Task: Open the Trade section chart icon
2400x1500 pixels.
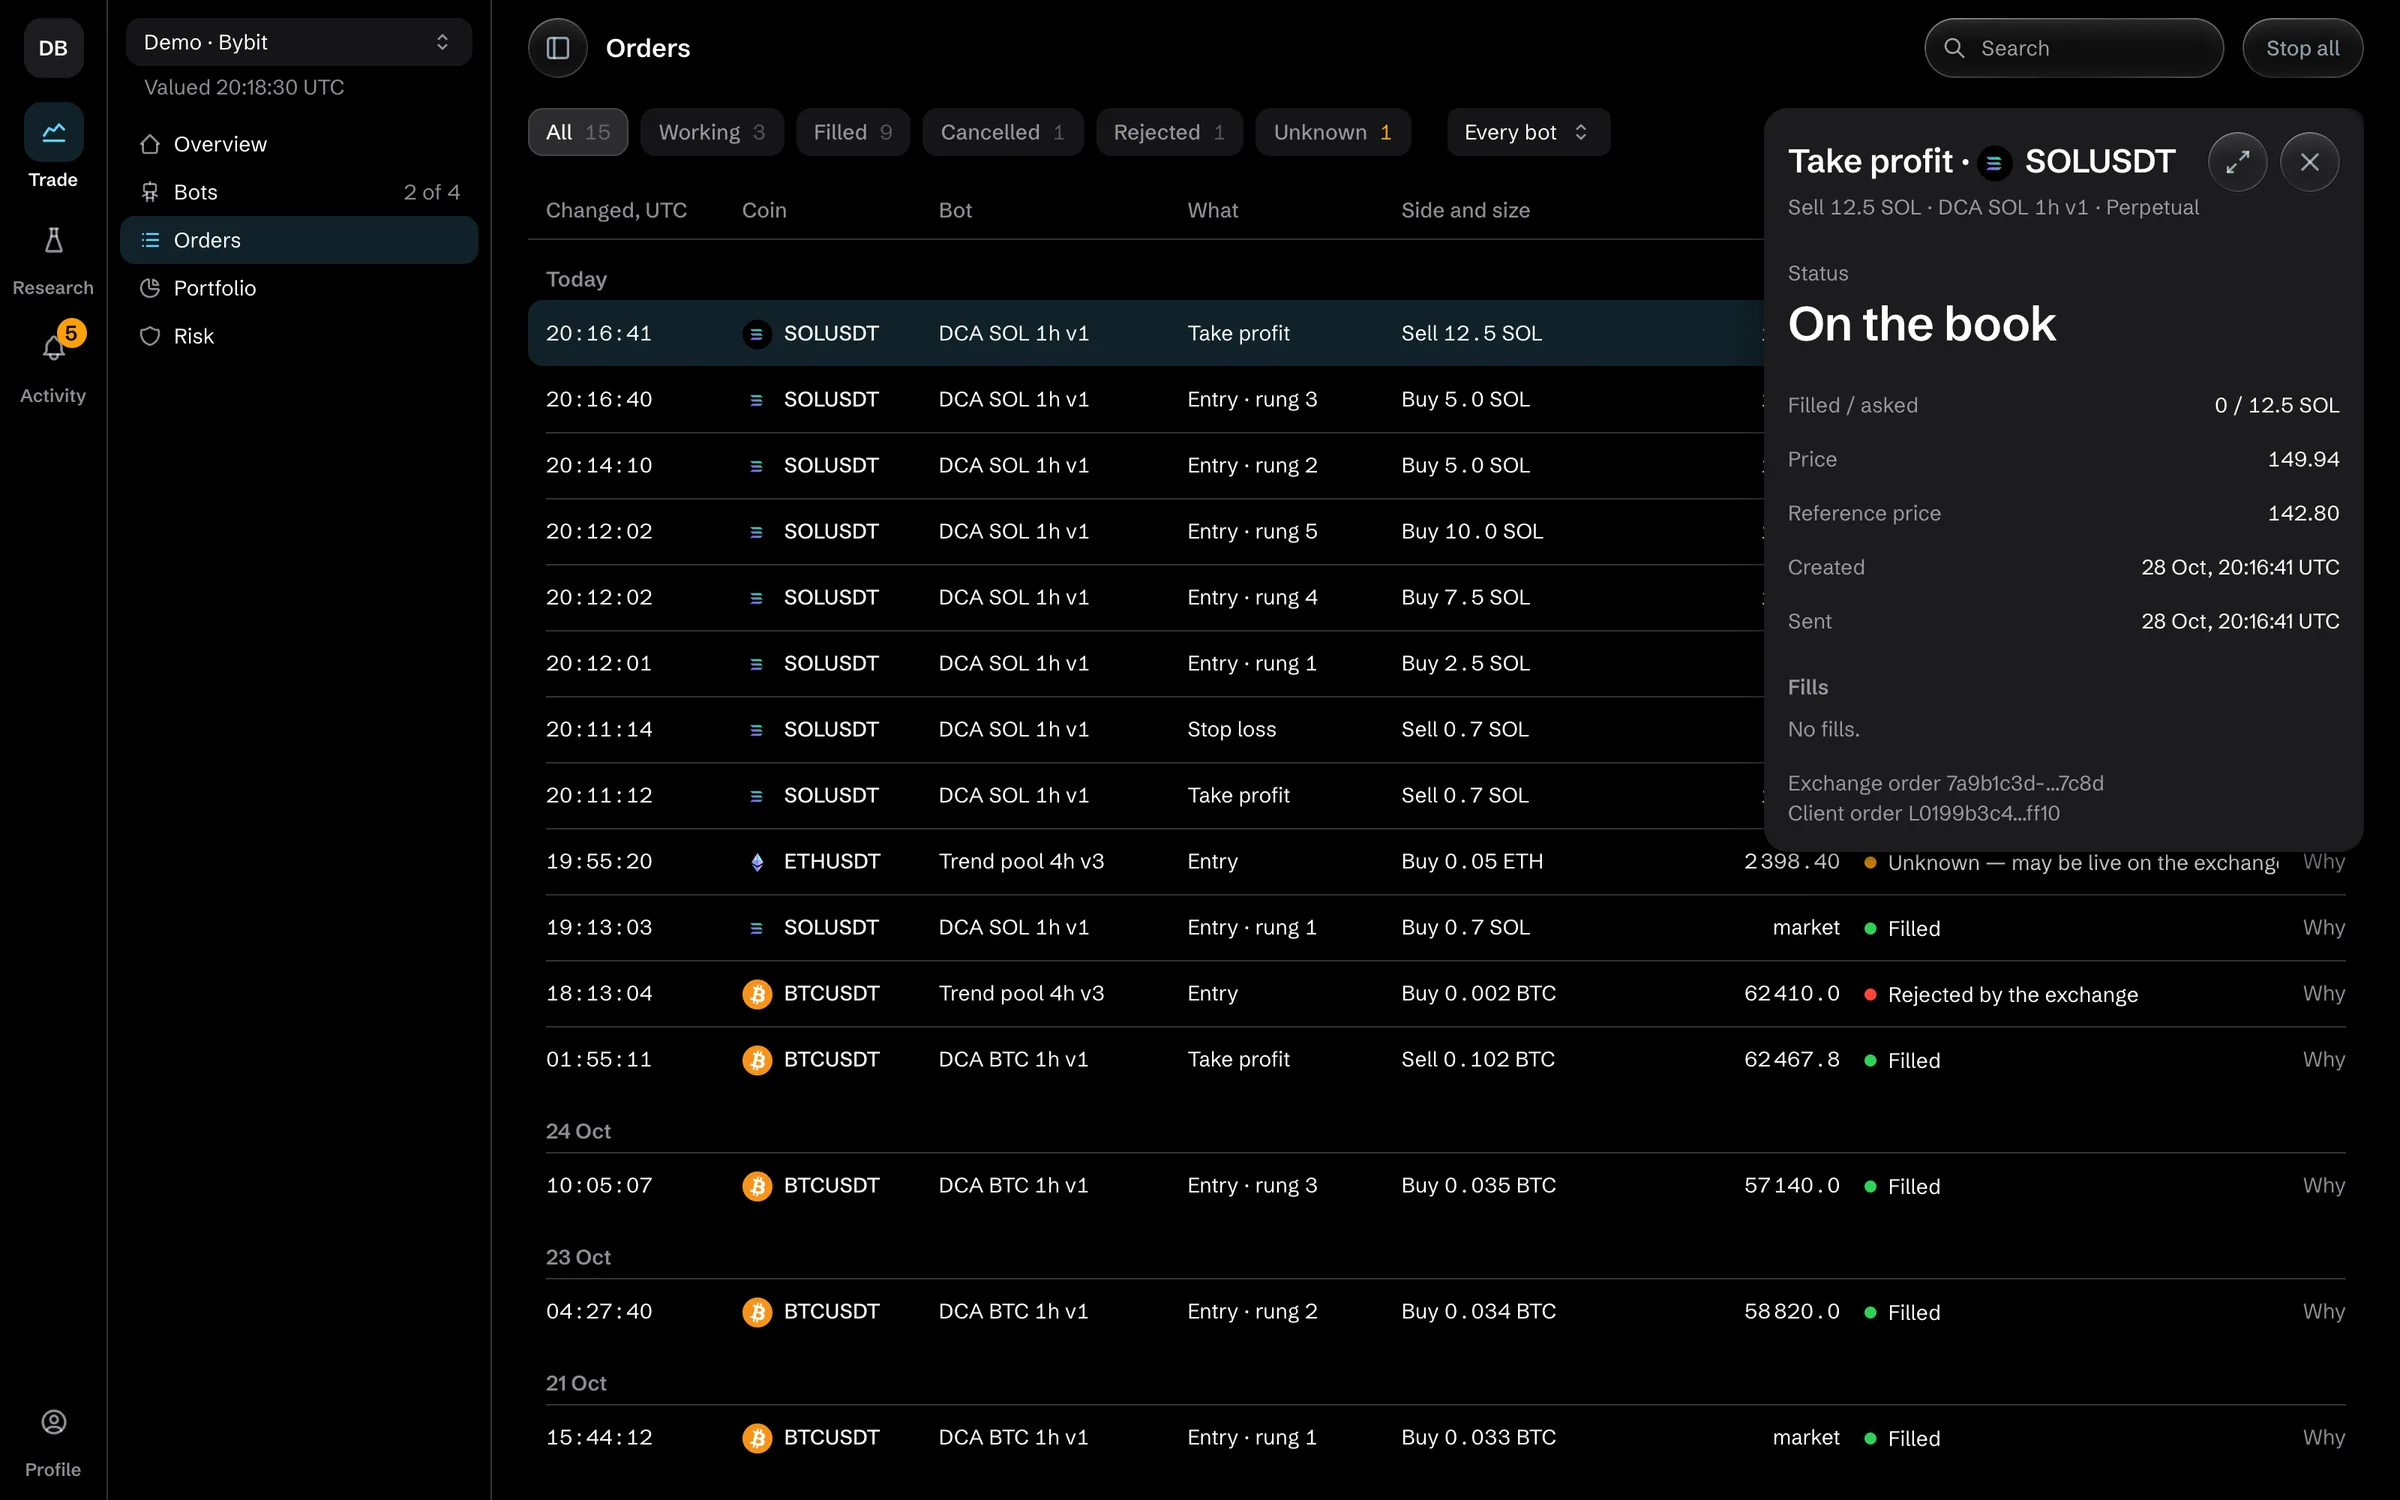Action: [x=53, y=131]
